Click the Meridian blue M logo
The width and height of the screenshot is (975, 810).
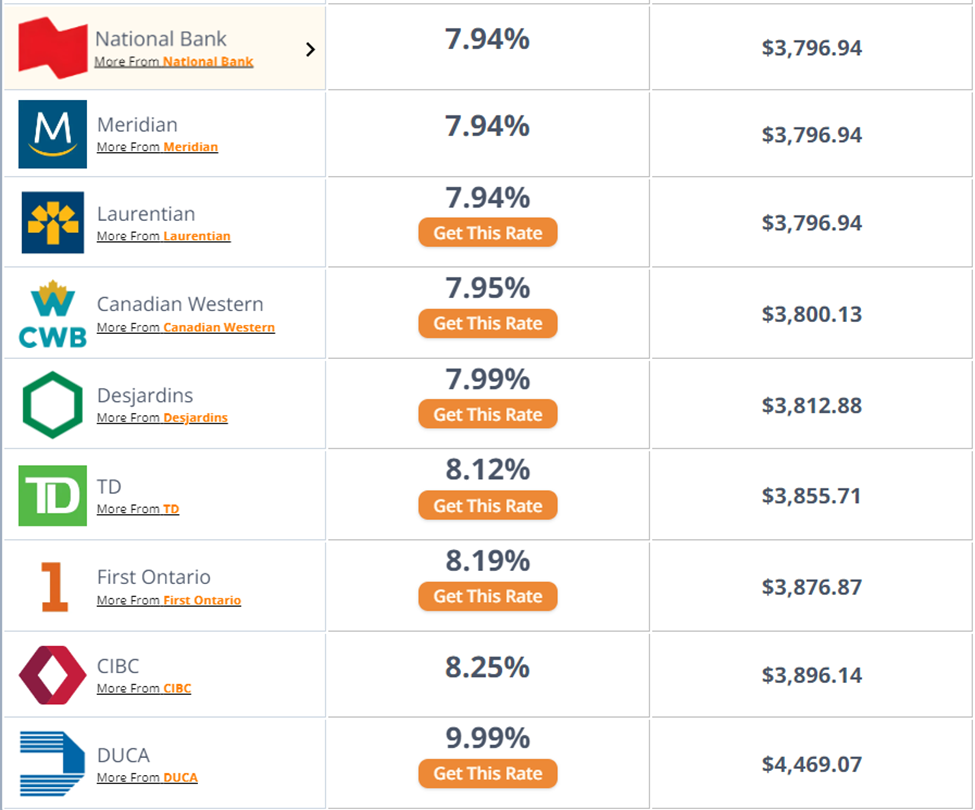click(x=52, y=134)
